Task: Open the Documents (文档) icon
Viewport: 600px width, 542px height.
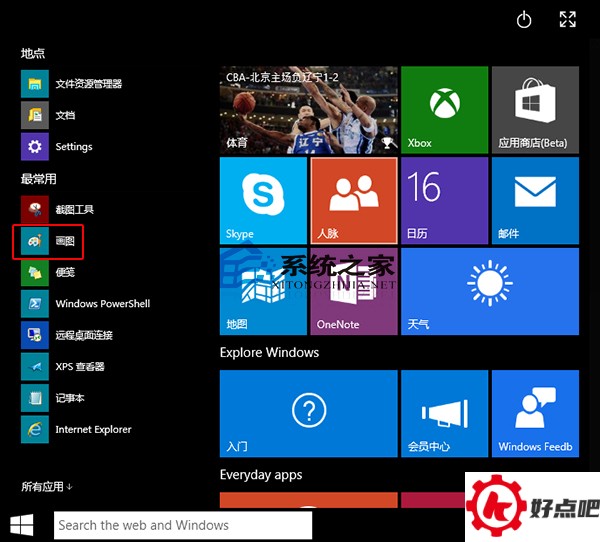Action: click(x=35, y=115)
